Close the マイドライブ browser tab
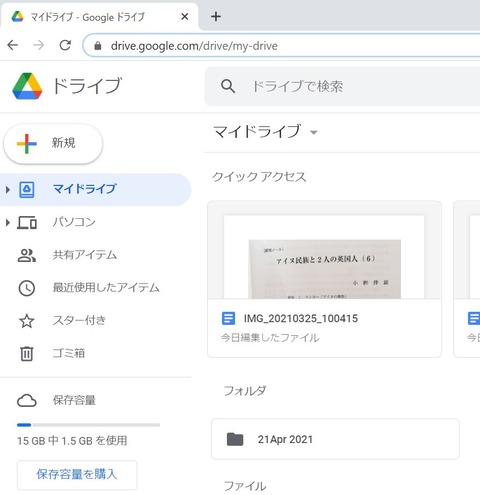The image size is (480, 495). [185, 16]
